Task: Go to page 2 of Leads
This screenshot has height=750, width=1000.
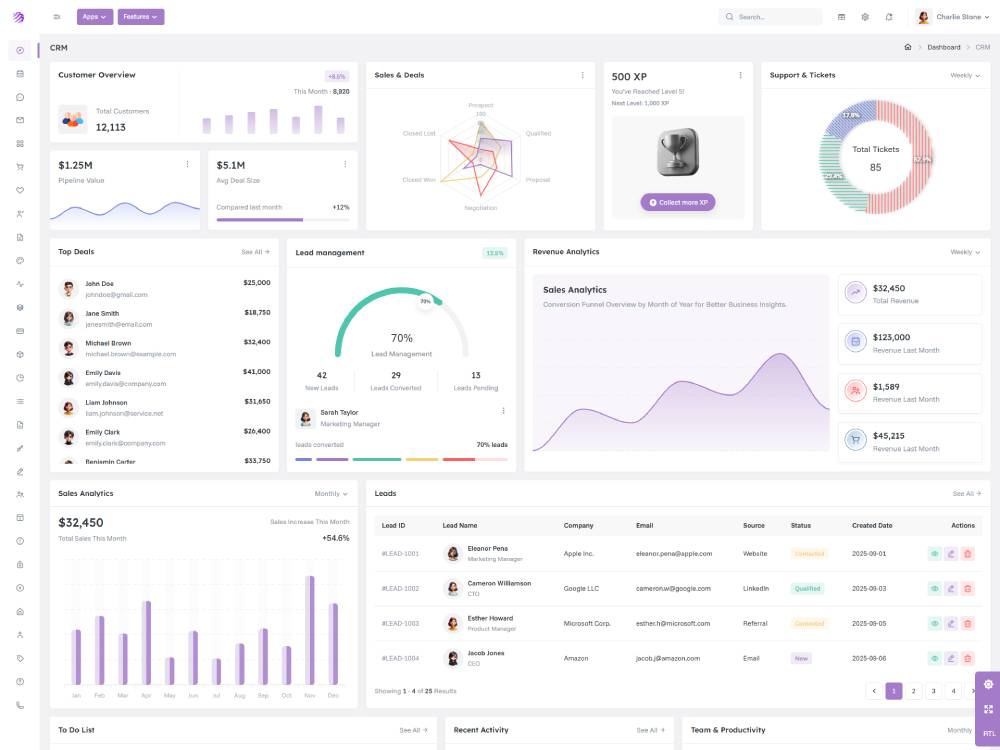Action: click(x=913, y=691)
